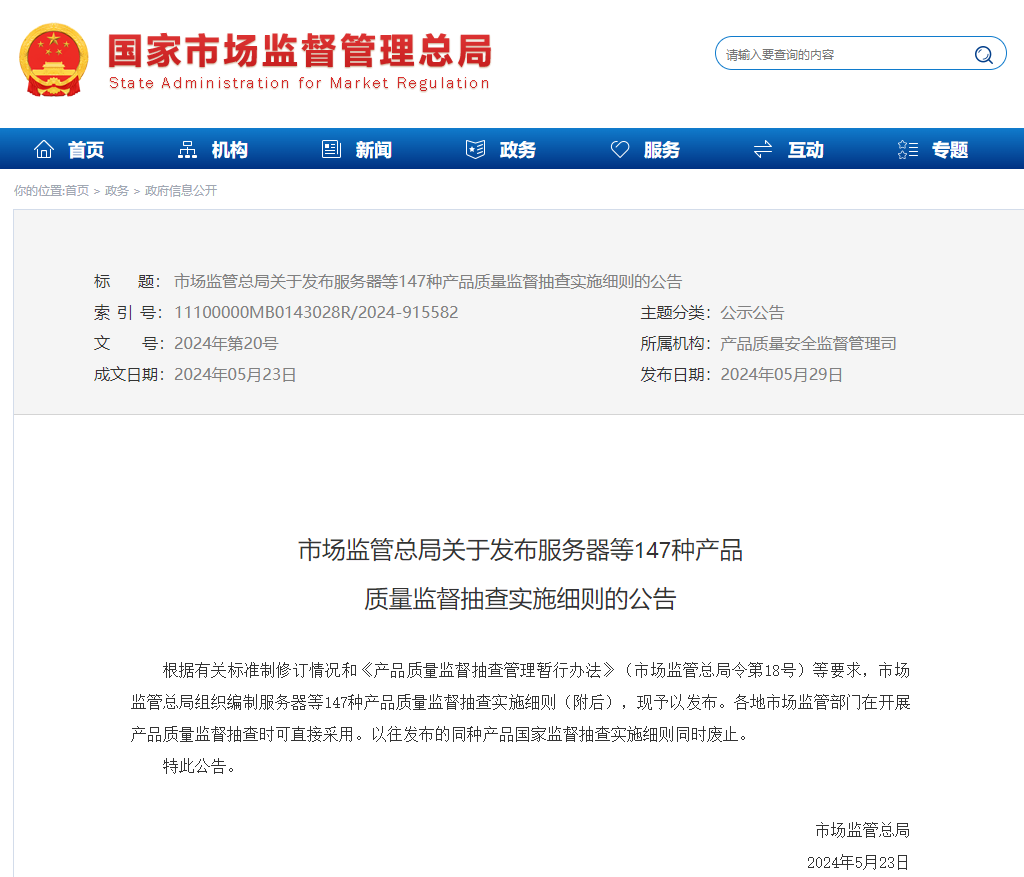Click the 机构 organization chart icon
The image size is (1024, 877).
pyautogui.click(x=187, y=147)
